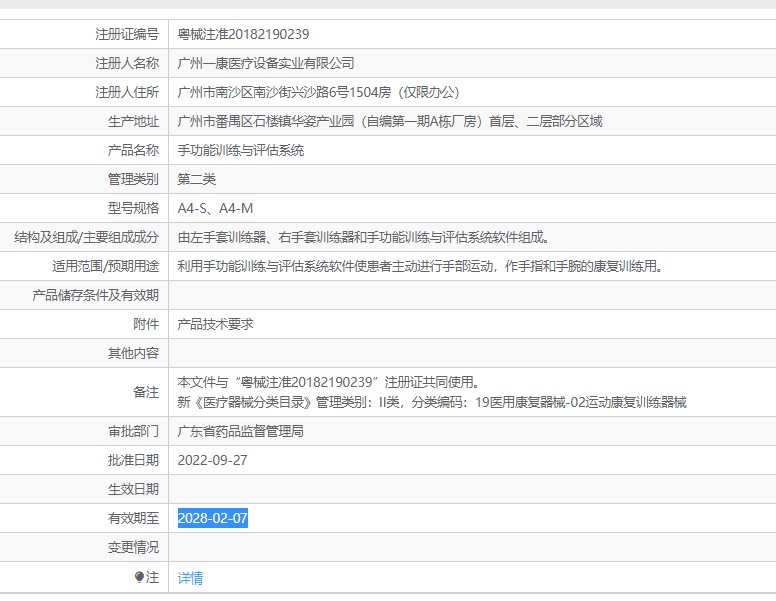Click the 注册人住所 label

click(127, 92)
